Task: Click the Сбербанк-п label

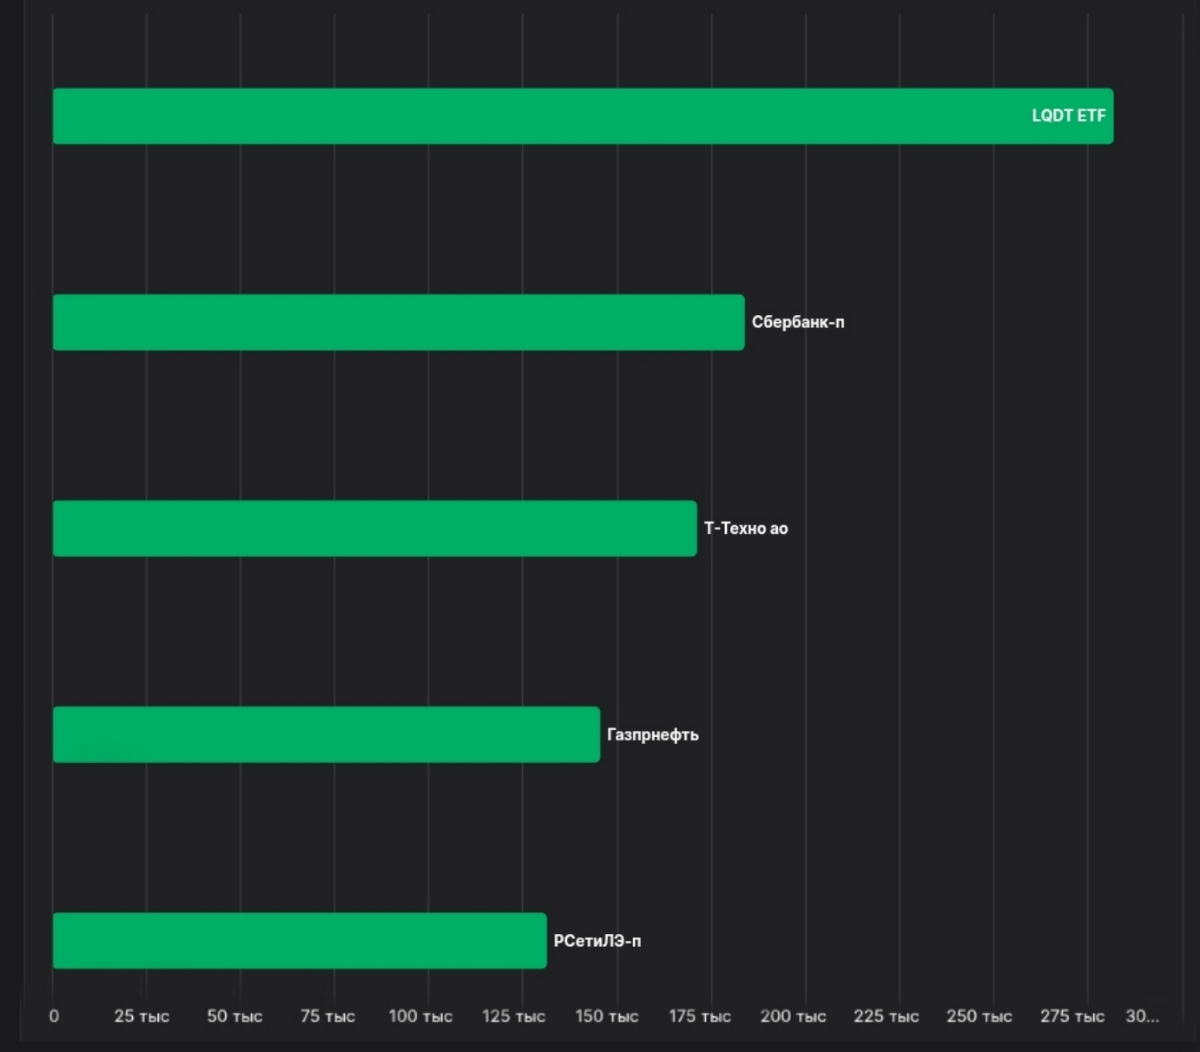Action: tap(798, 322)
